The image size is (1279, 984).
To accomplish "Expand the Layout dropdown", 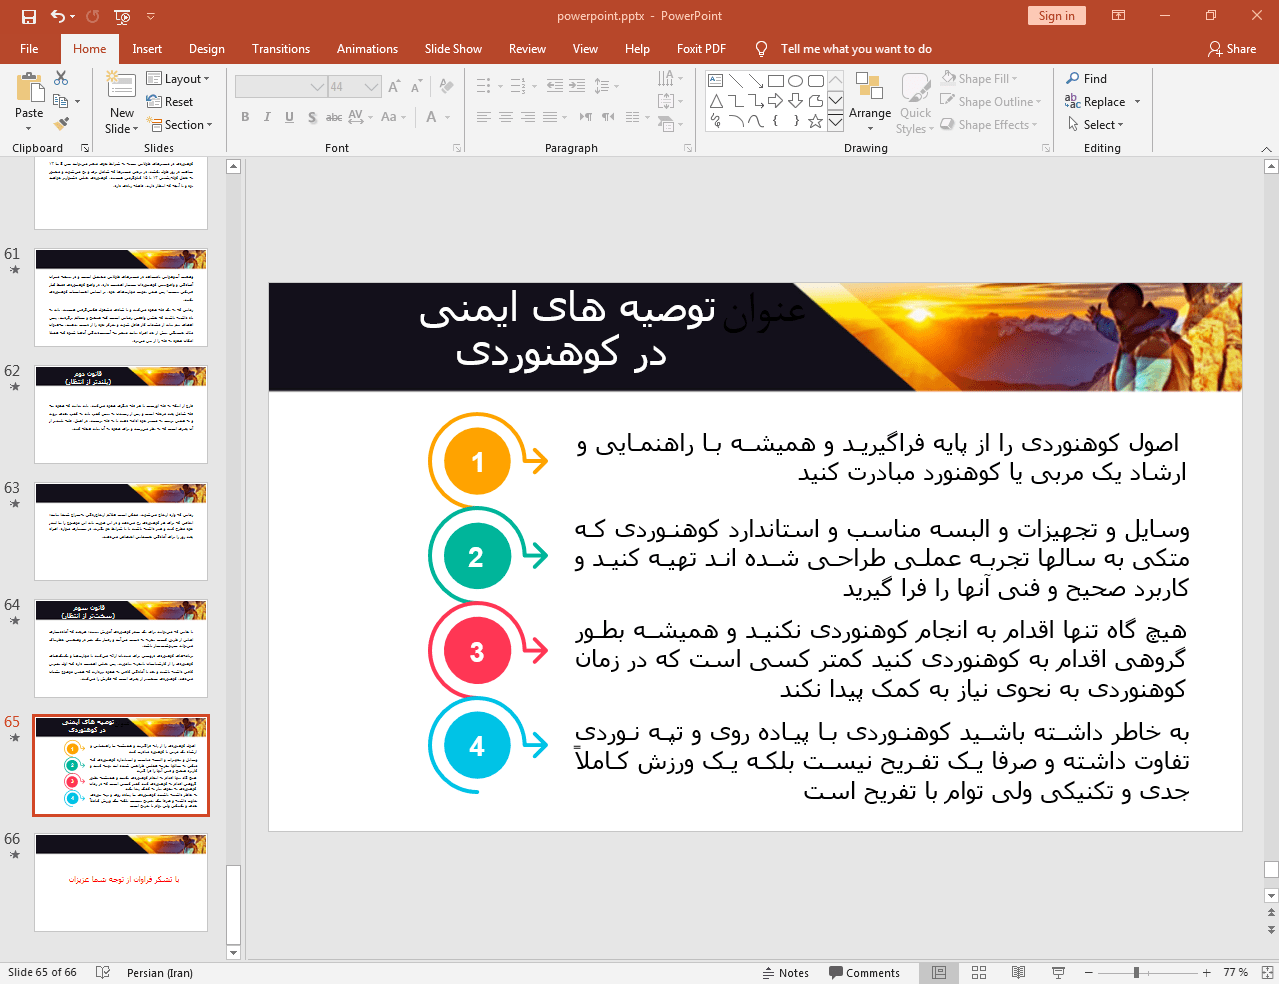I will click(x=178, y=78).
